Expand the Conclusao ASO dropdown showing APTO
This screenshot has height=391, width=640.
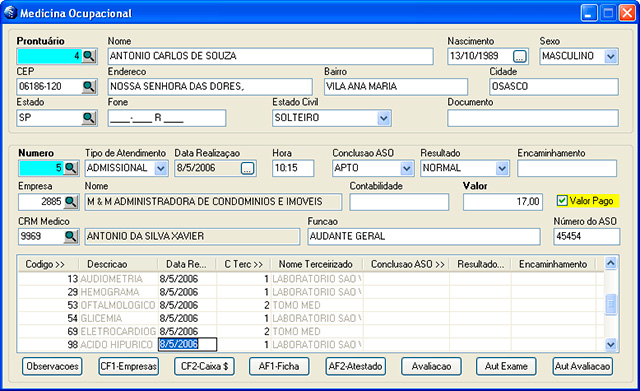click(407, 168)
